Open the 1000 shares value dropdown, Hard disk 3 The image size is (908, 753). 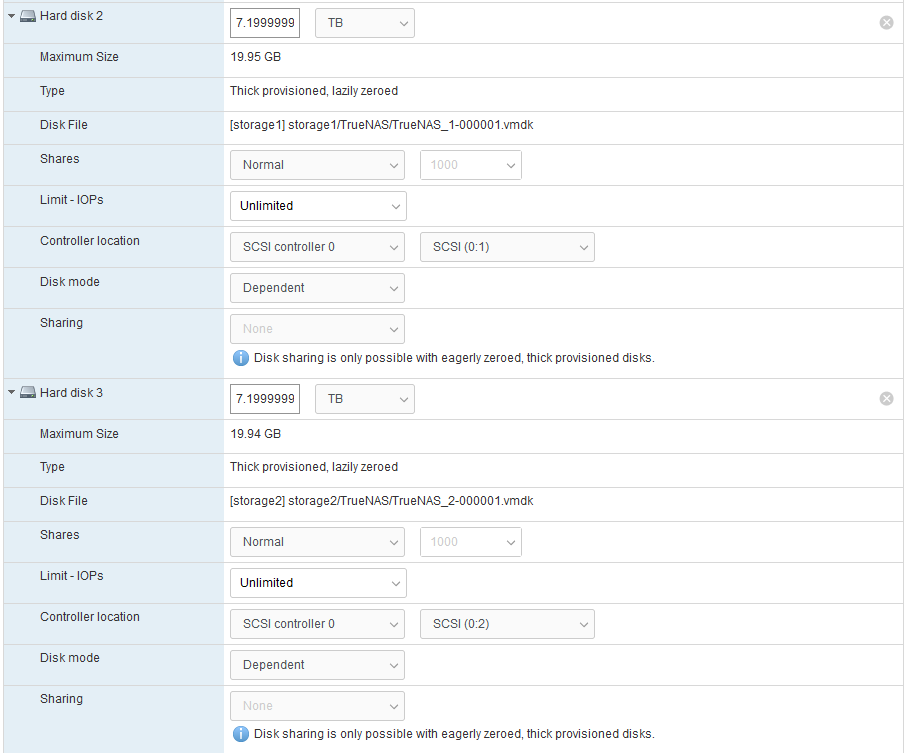pos(471,542)
